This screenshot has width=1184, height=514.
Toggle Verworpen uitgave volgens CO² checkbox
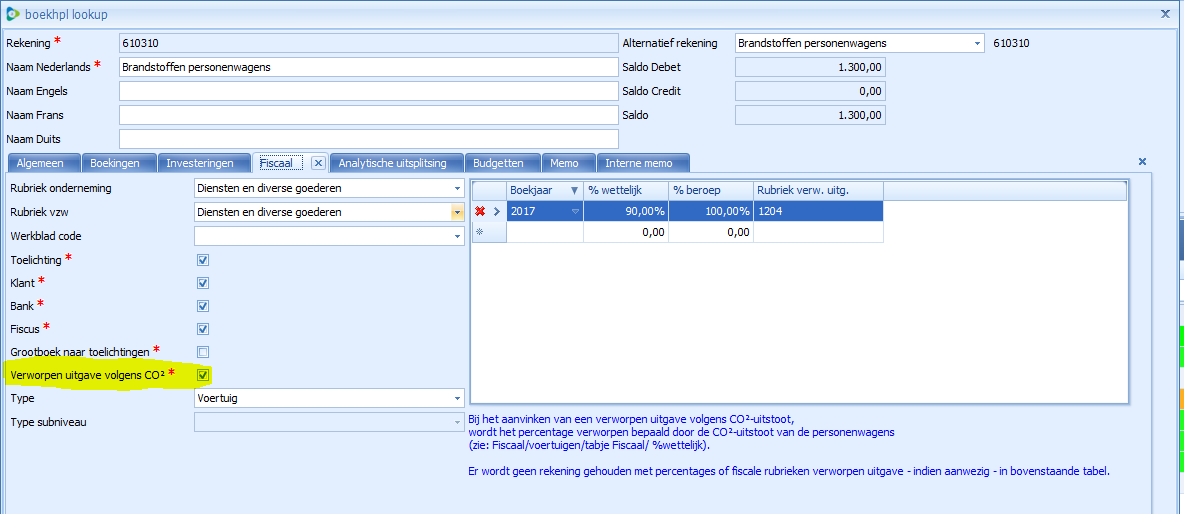(203, 375)
